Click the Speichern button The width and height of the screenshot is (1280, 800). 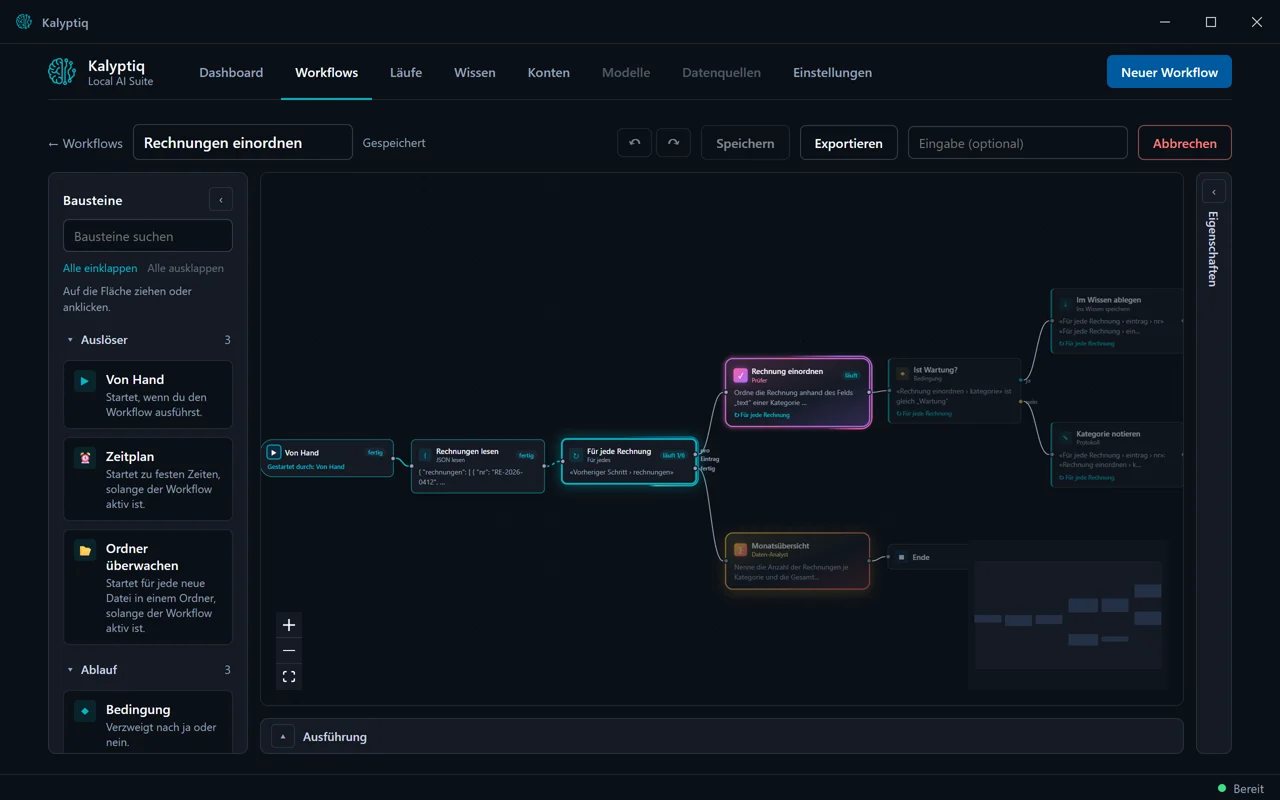pyautogui.click(x=745, y=143)
